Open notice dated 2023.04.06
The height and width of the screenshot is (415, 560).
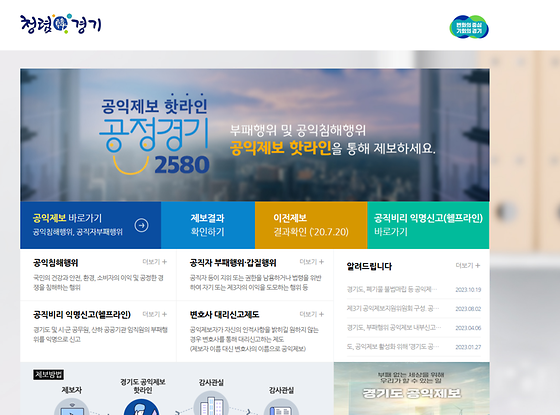(414, 328)
